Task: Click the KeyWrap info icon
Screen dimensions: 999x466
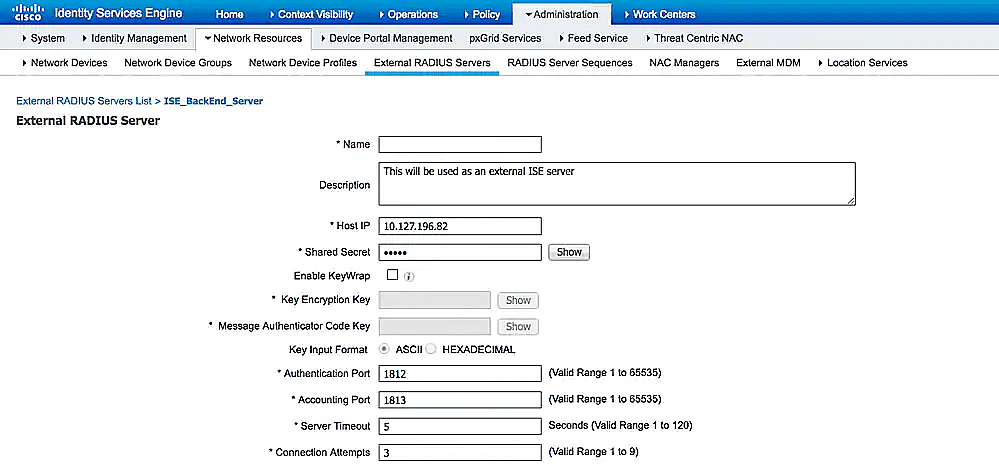Action: point(409,277)
